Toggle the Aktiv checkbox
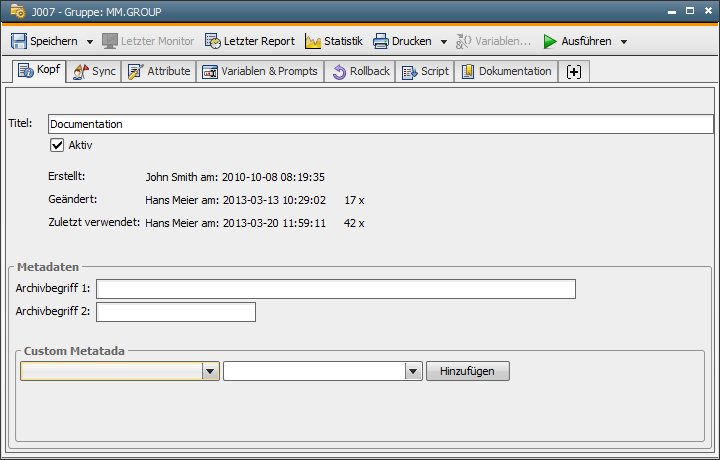Screen dimensions: 720x460 (x=57, y=146)
